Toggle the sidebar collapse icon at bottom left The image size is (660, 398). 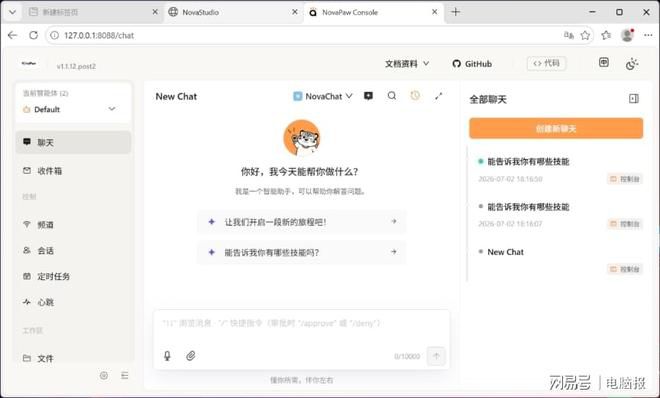pyautogui.click(x=125, y=375)
